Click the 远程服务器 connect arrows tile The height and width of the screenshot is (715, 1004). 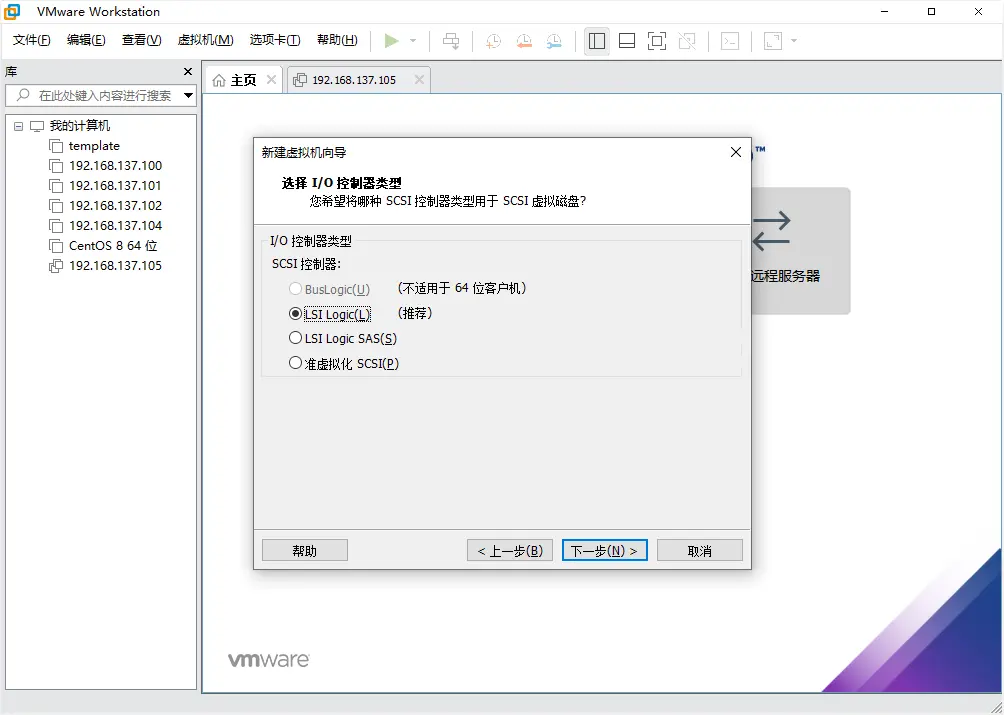(800, 250)
